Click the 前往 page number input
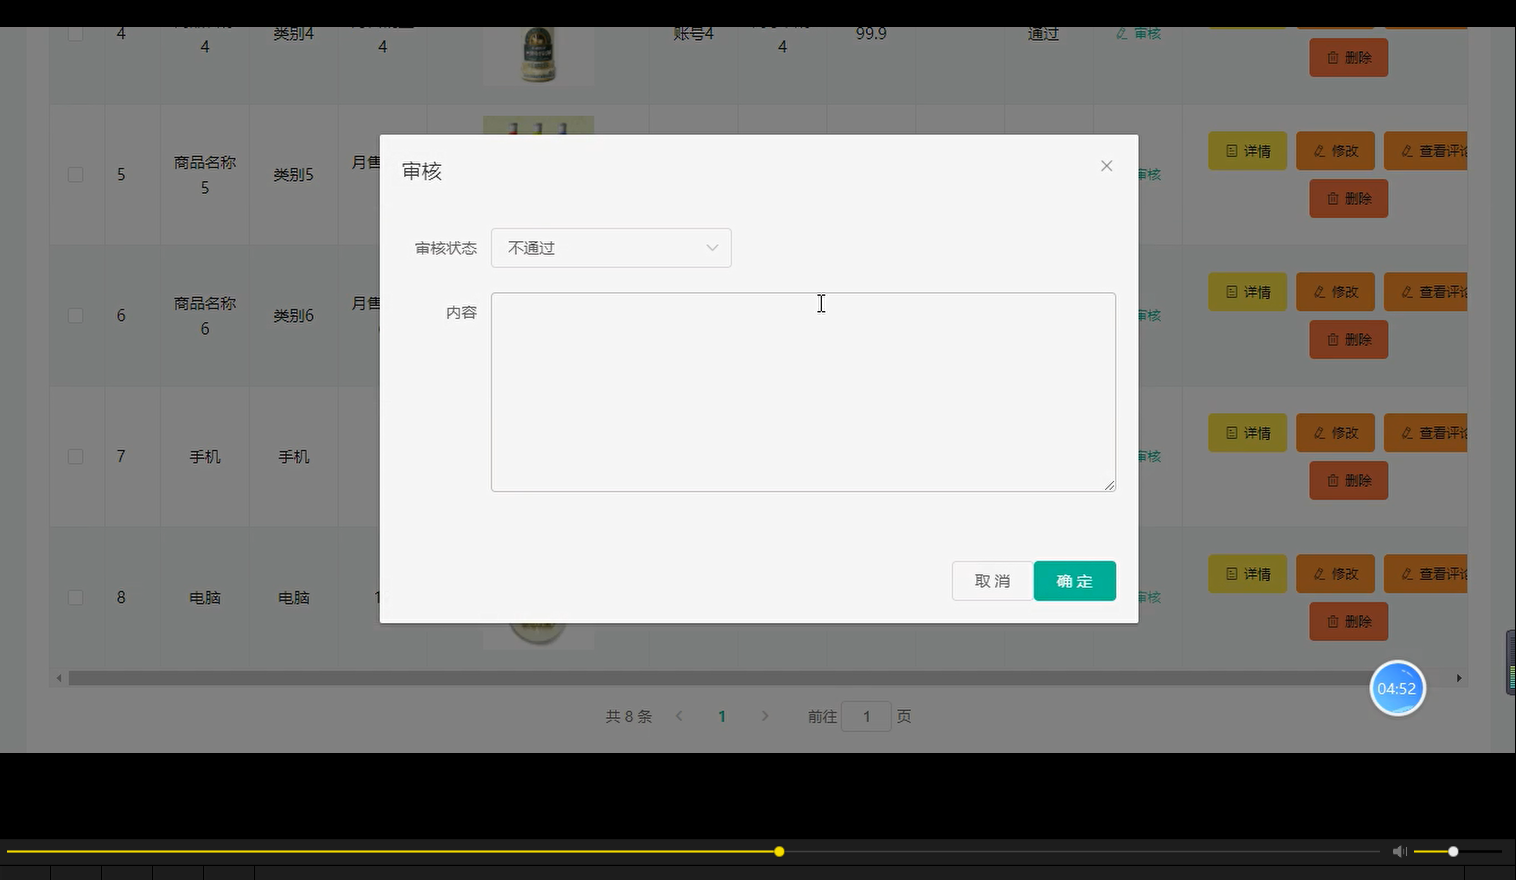 pos(866,716)
